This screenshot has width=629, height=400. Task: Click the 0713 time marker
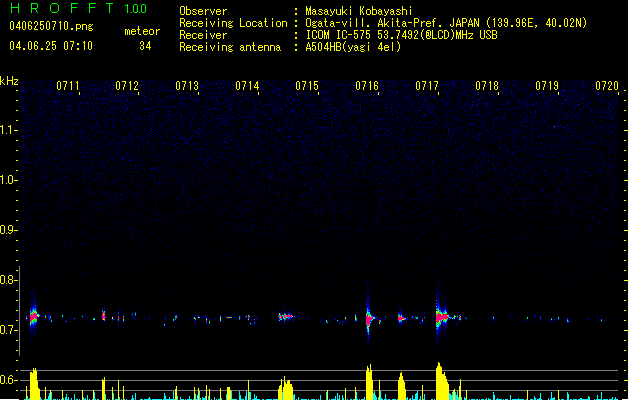pos(187,86)
